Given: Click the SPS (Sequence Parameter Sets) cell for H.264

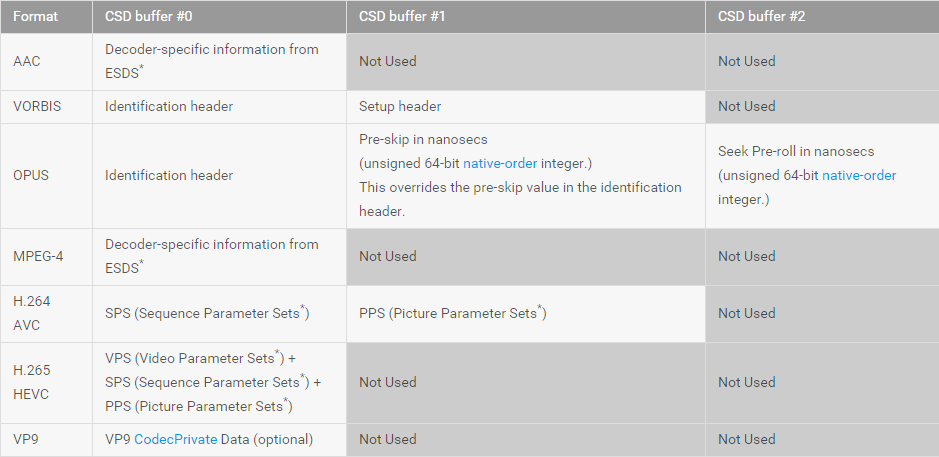Looking at the screenshot, I should (x=219, y=313).
